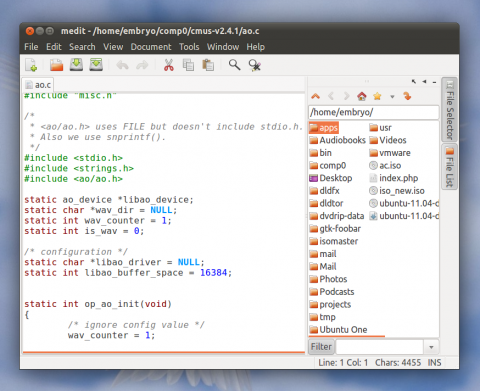Toggle the File List side tab
Viewport: 480px width, 391px height.
point(449,166)
